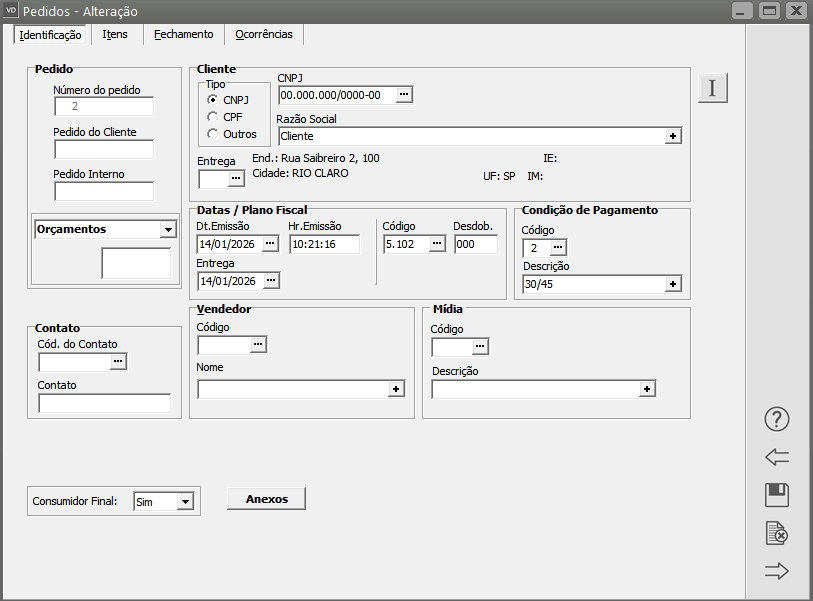Image resolution: width=813 pixels, height=601 pixels.
Task: Click the right arrow next icon
Action: 777,571
